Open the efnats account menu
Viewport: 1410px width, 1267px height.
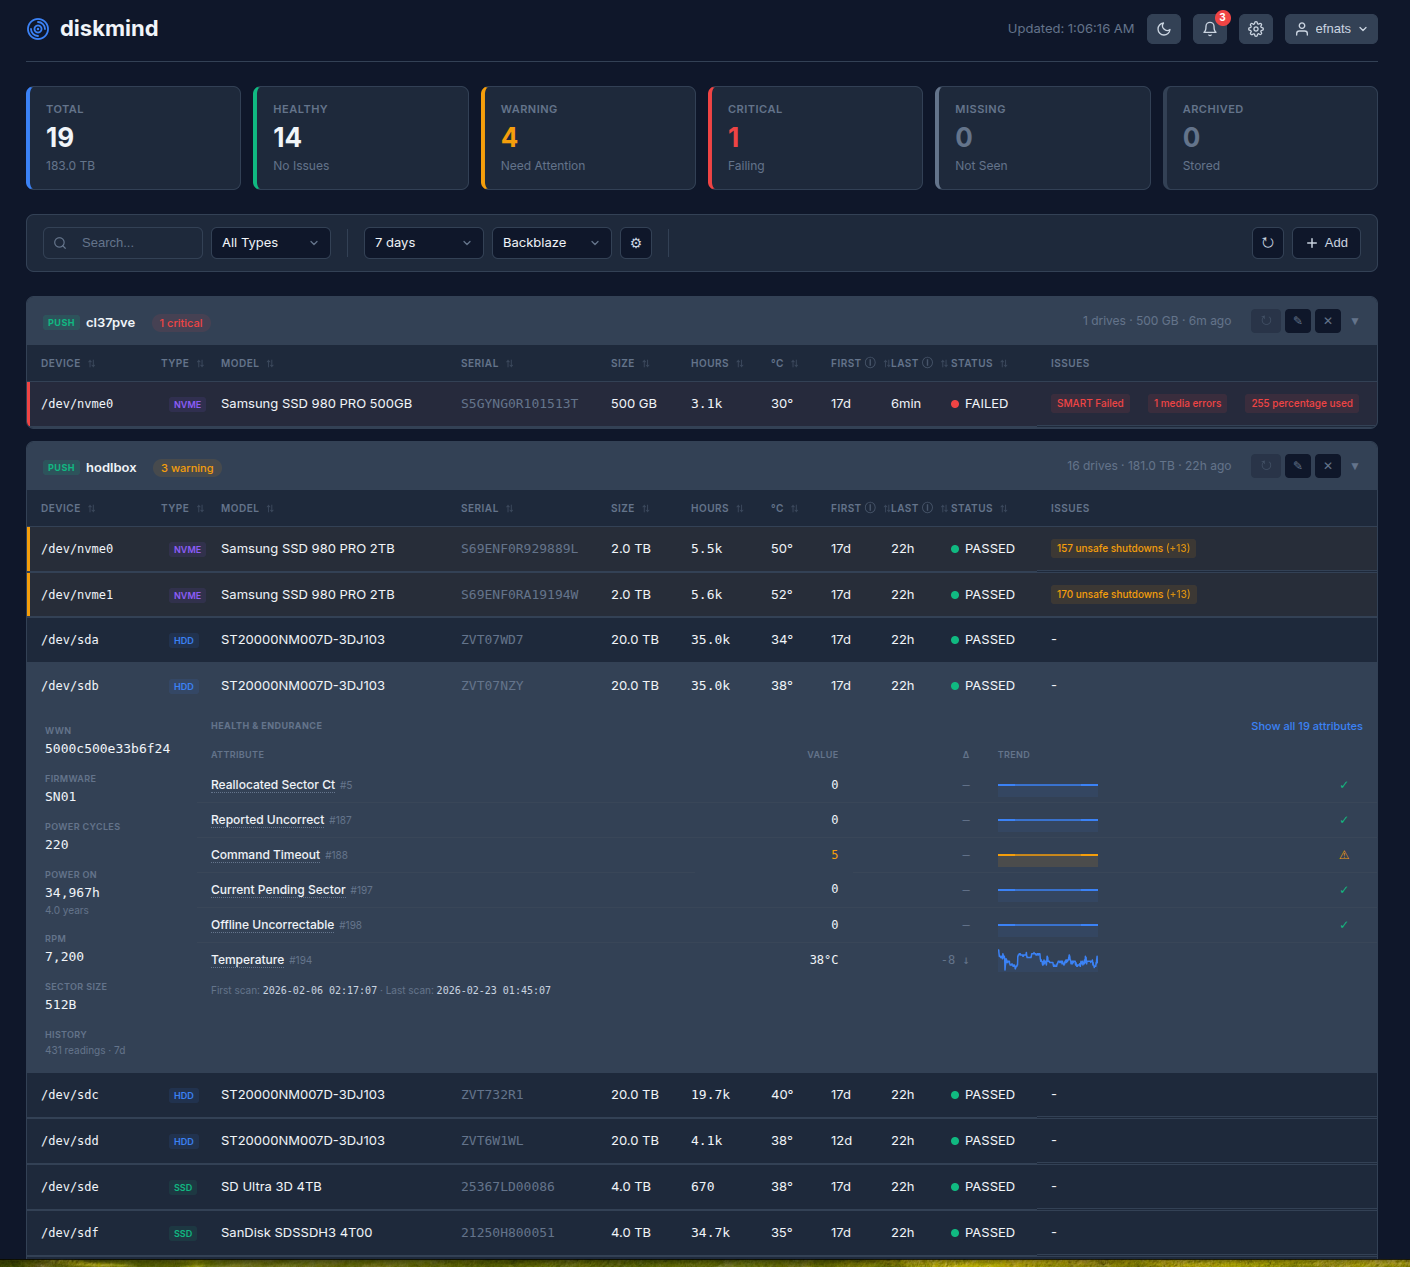point(1331,29)
